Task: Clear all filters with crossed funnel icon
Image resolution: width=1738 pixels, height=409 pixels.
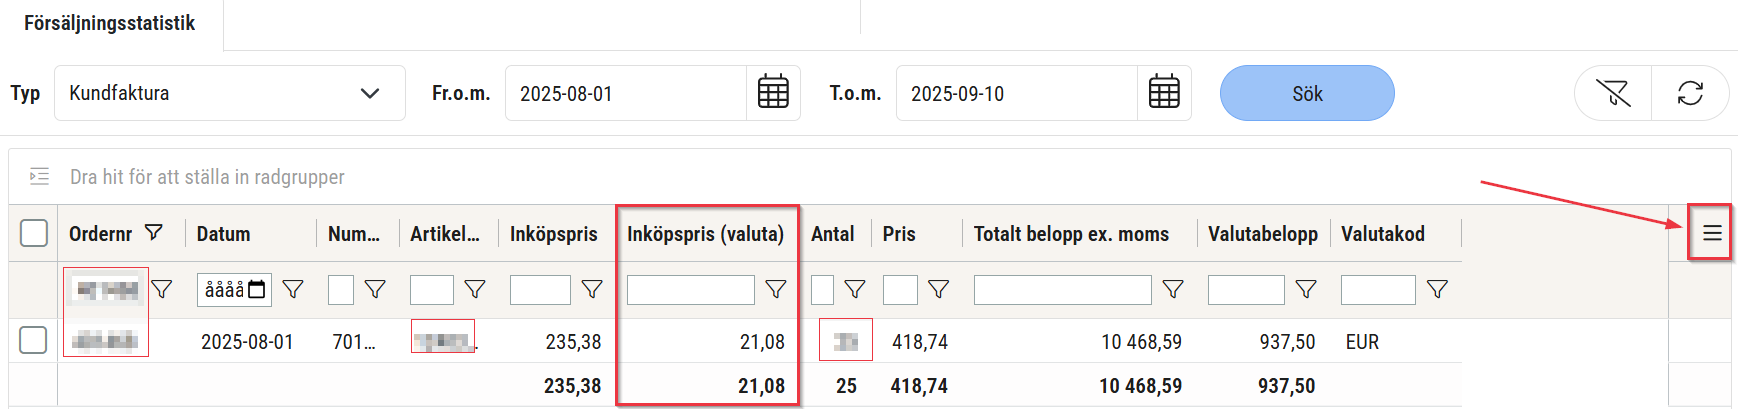Action: 1613,93
